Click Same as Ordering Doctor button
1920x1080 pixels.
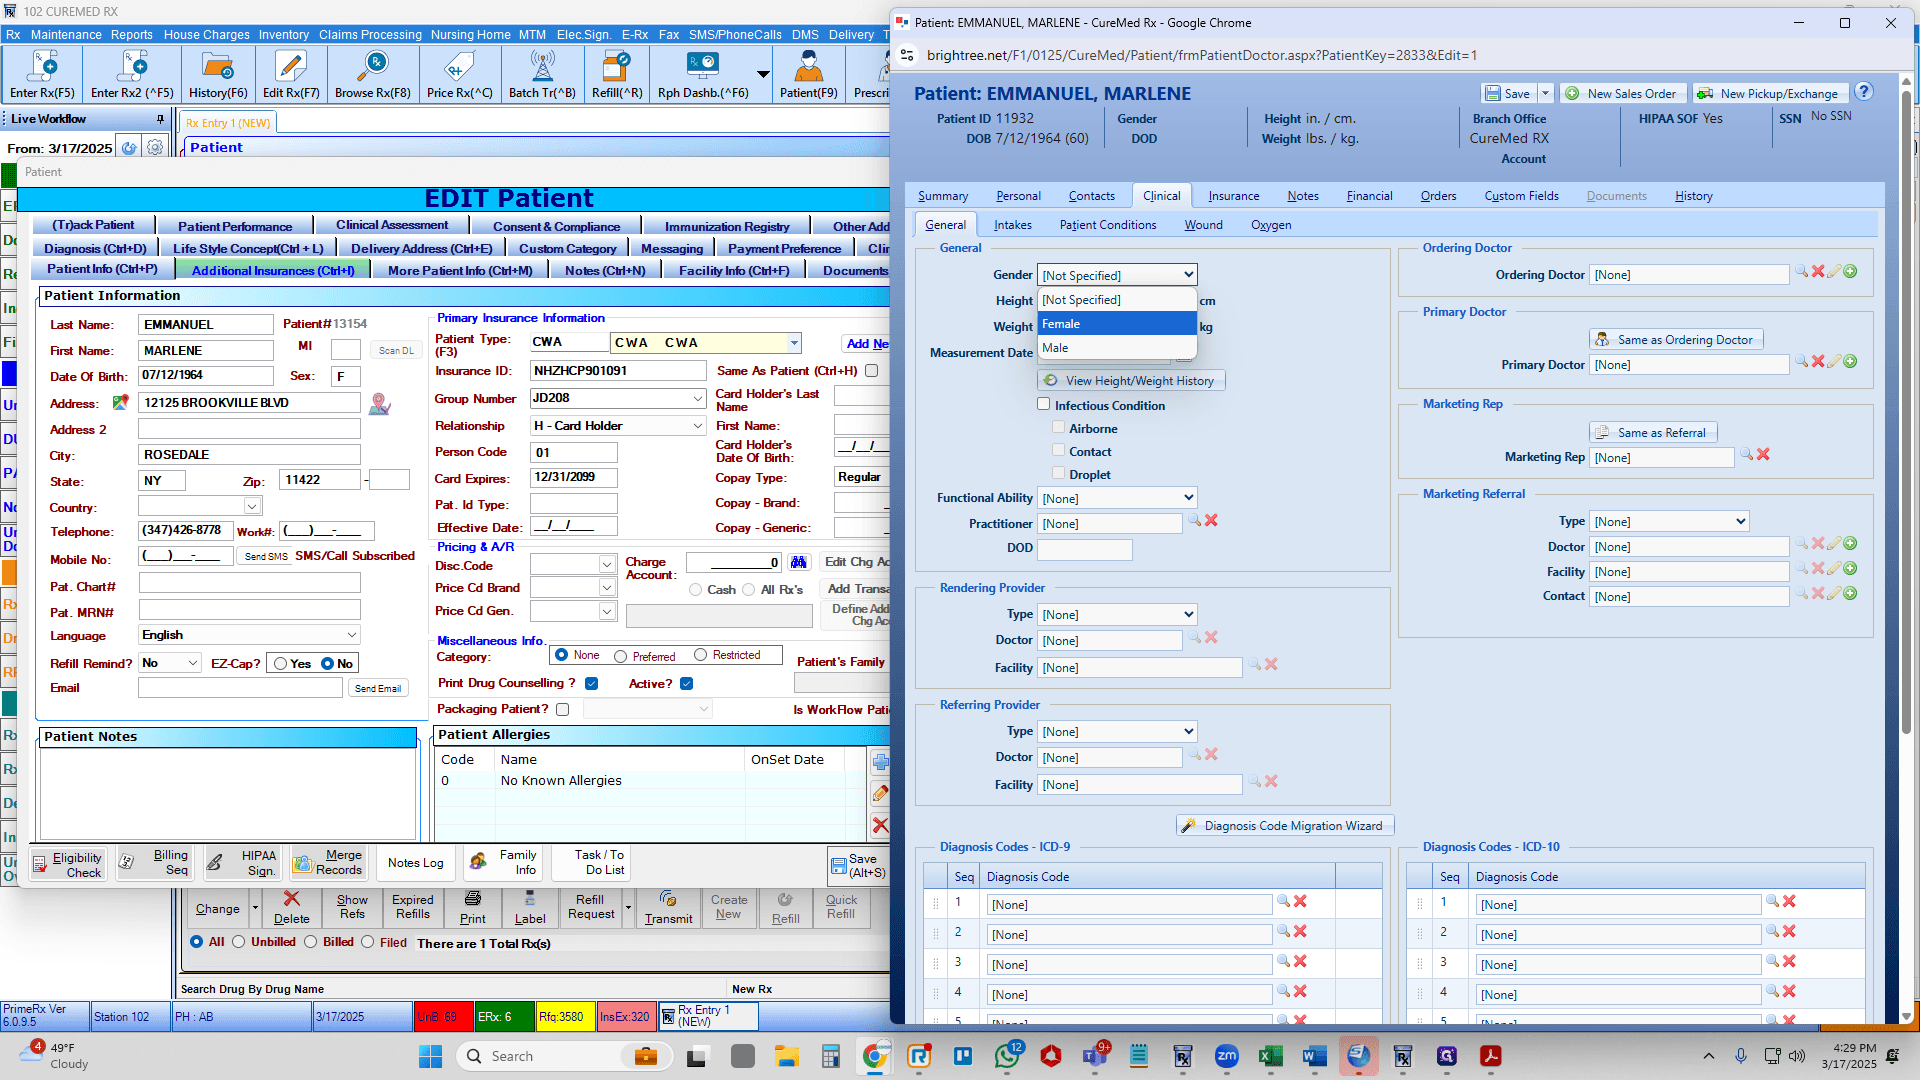tap(1675, 340)
